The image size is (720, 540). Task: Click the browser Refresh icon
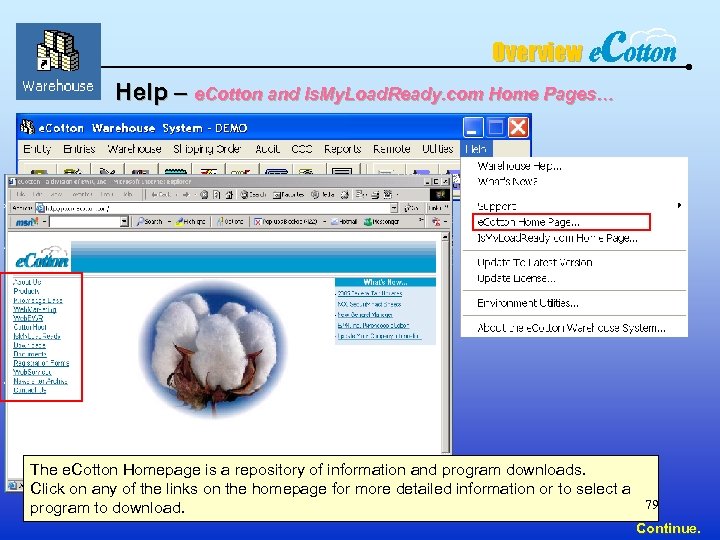pos(217,195)
